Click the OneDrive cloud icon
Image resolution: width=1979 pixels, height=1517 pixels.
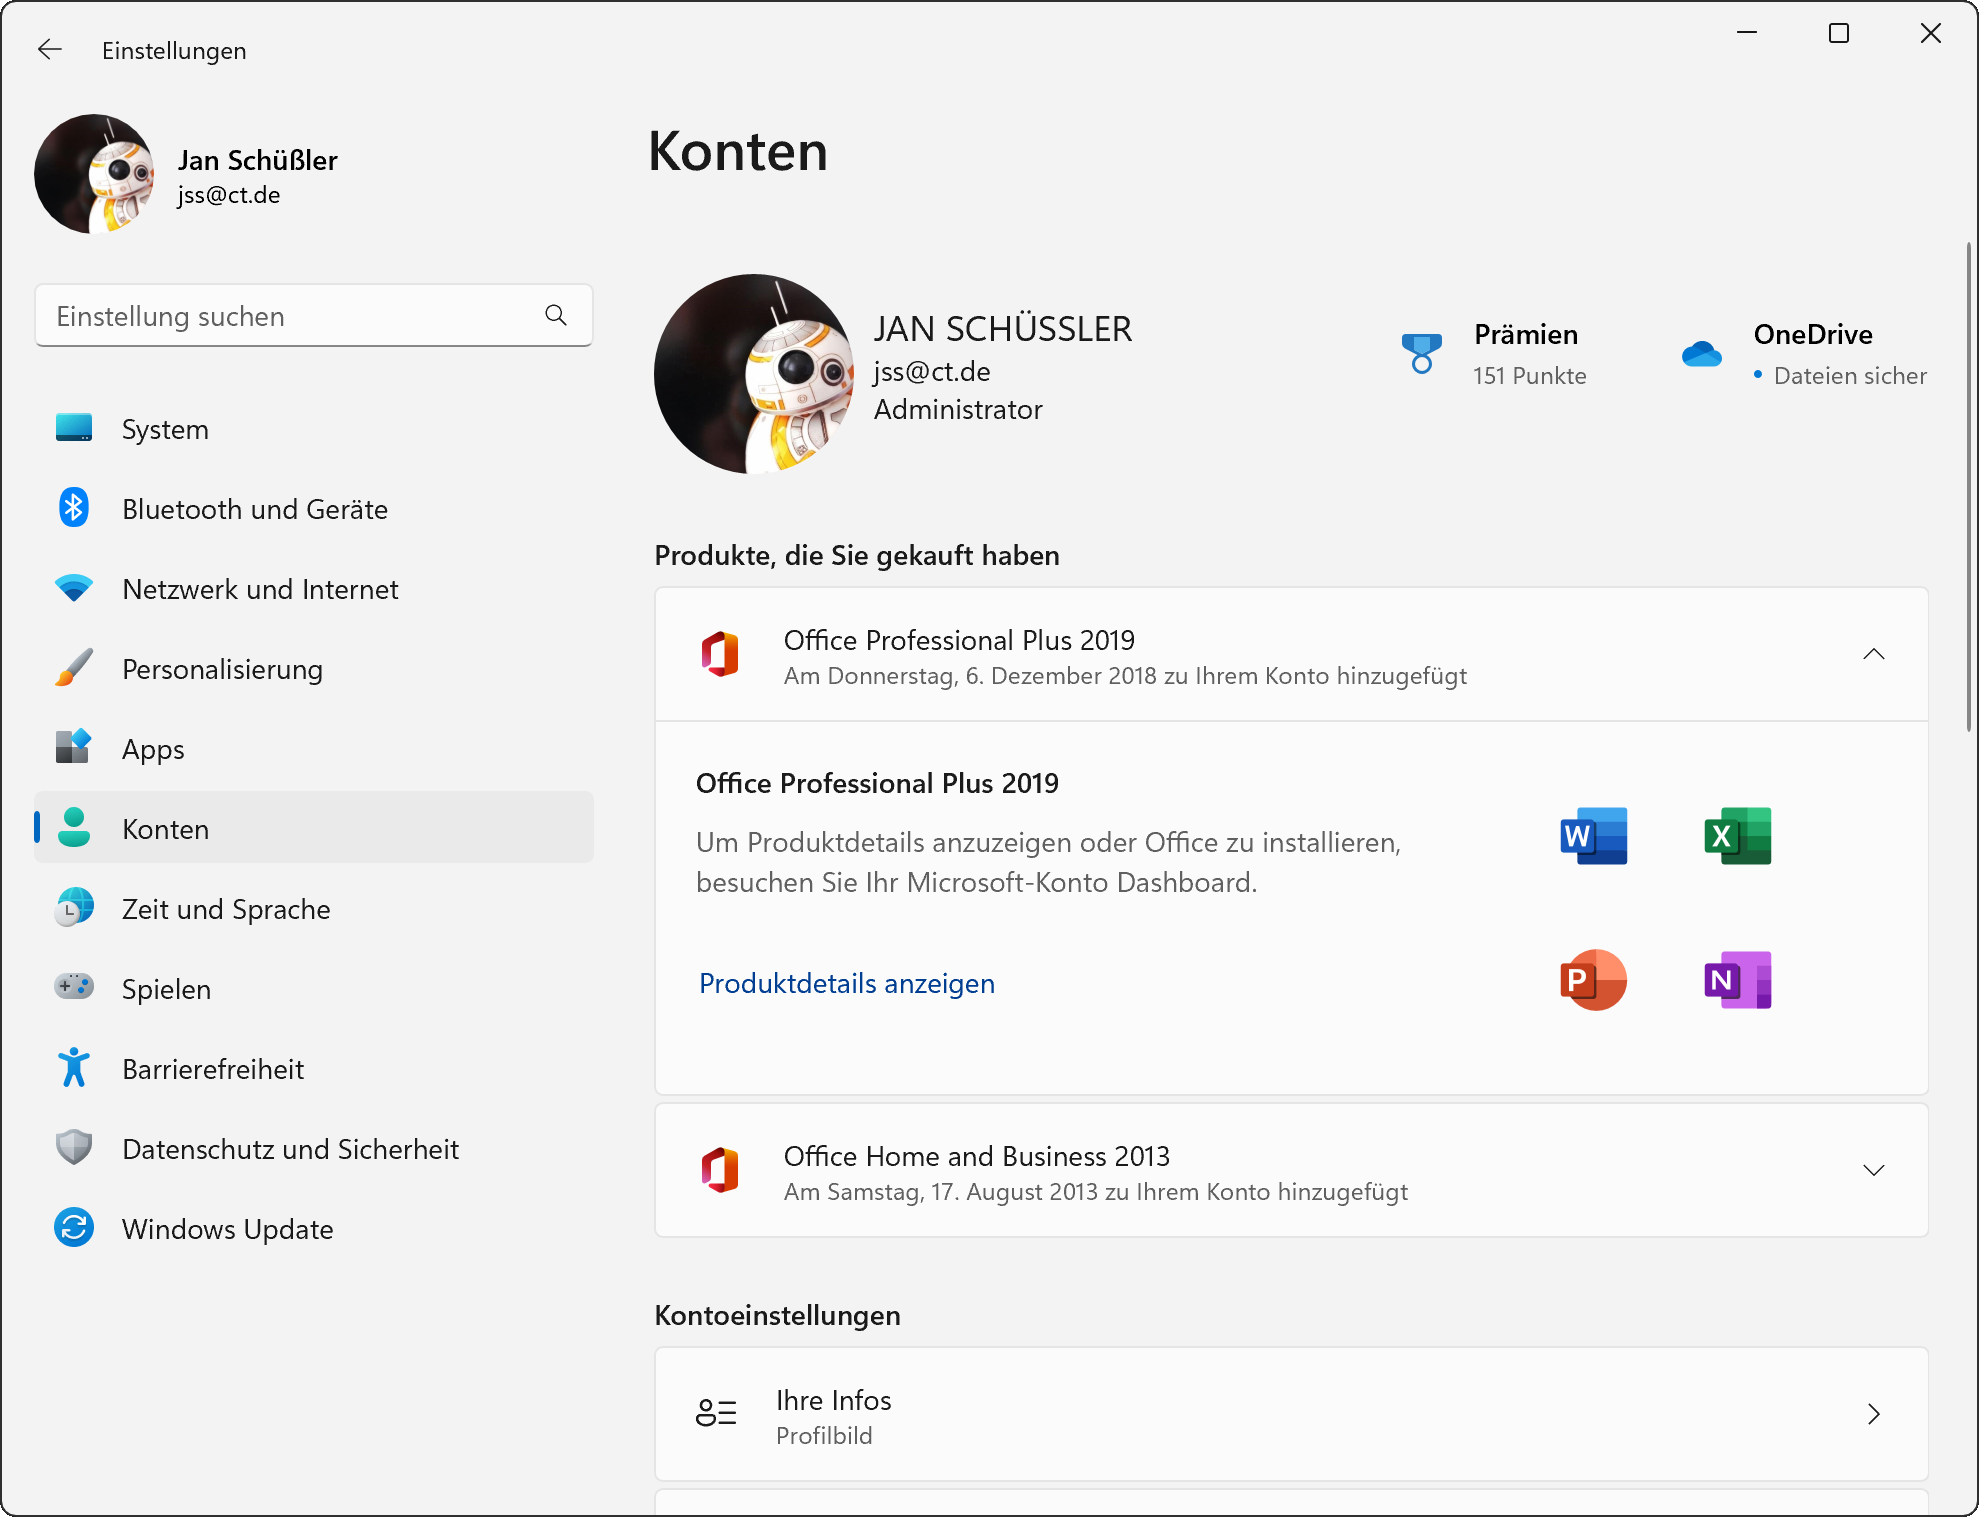click(x=1701, y=354)
